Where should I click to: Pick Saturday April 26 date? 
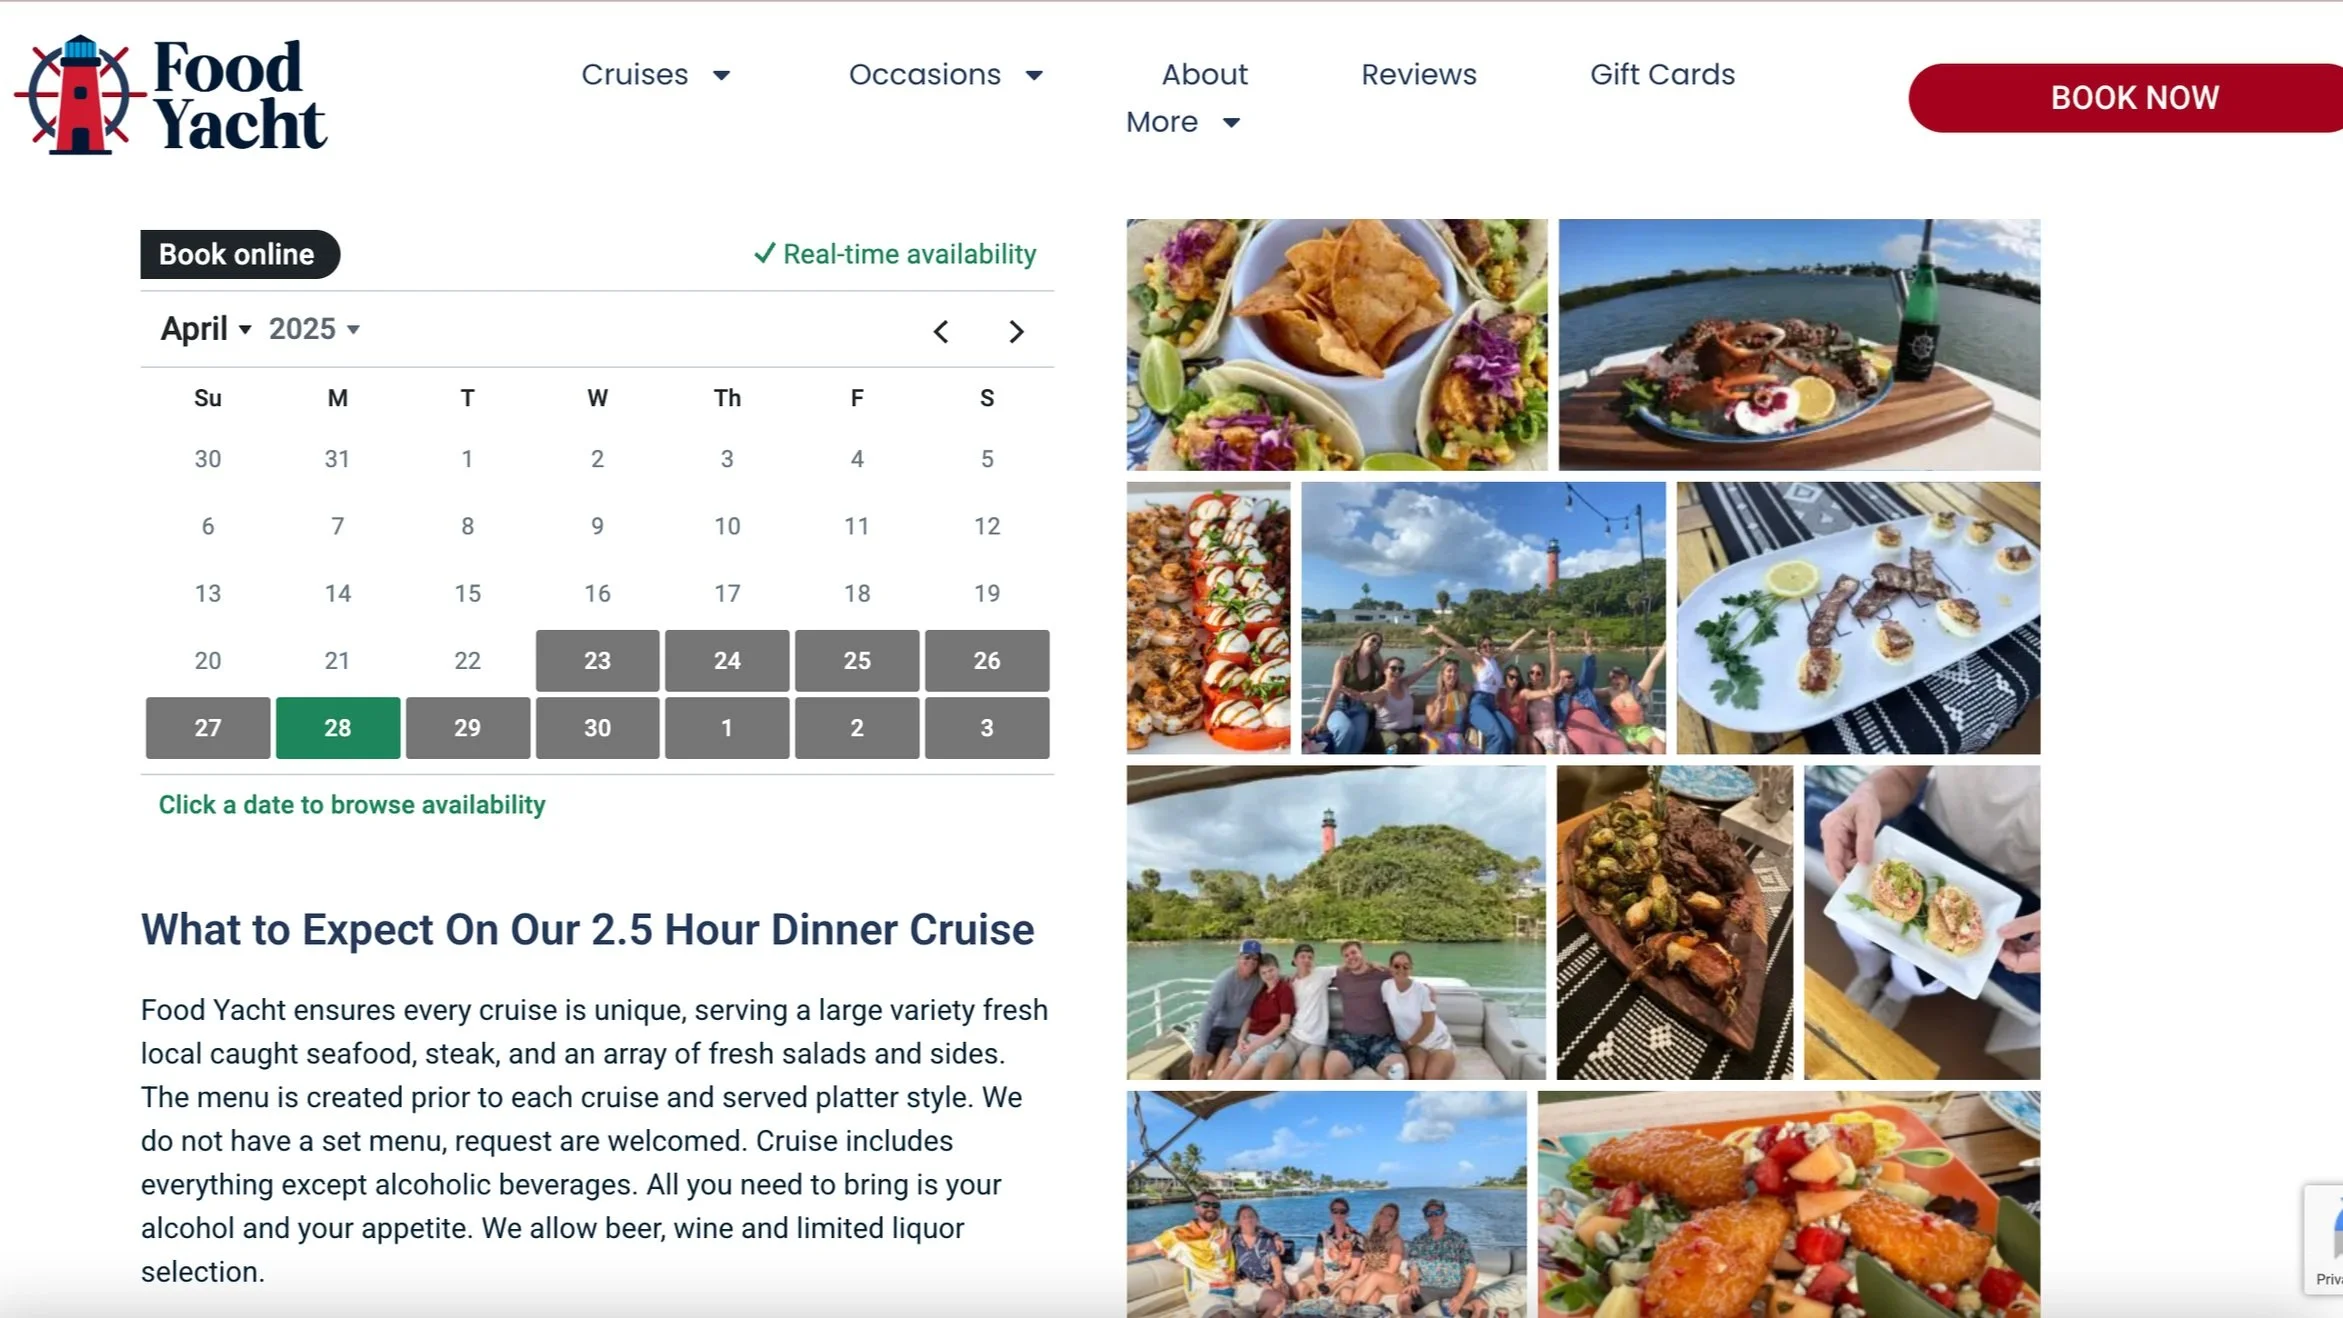(x=987, y=661)
